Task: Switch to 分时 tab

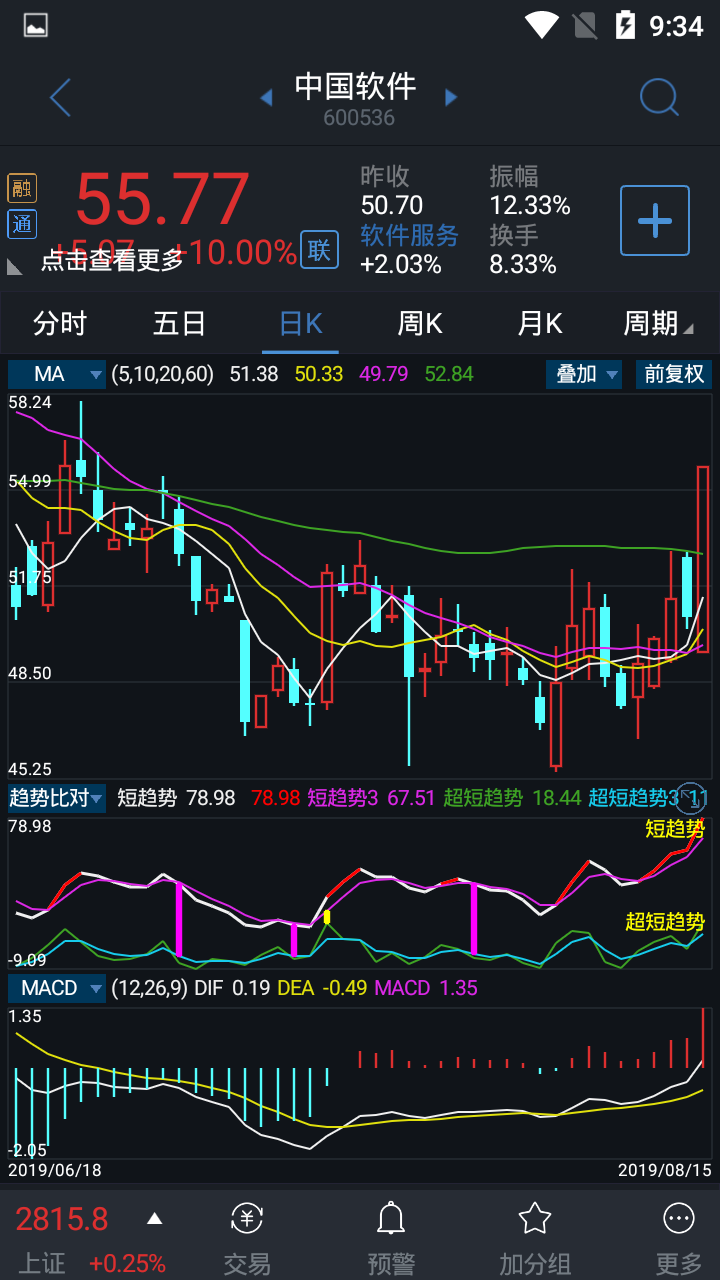Action: 60,324
